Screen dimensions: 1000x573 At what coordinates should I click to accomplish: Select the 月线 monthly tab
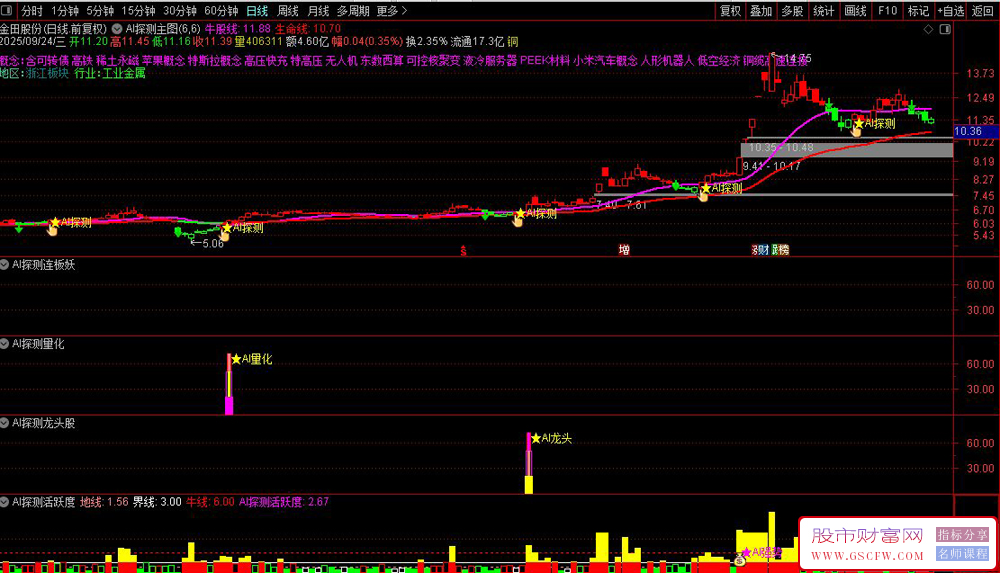pyautogui.click(x=318, y=11)
